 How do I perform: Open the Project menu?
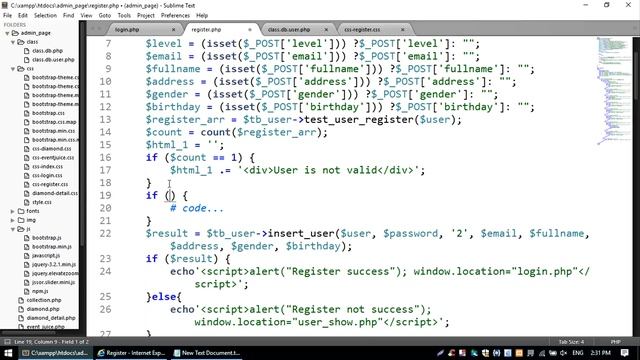(x=146, y=16)
